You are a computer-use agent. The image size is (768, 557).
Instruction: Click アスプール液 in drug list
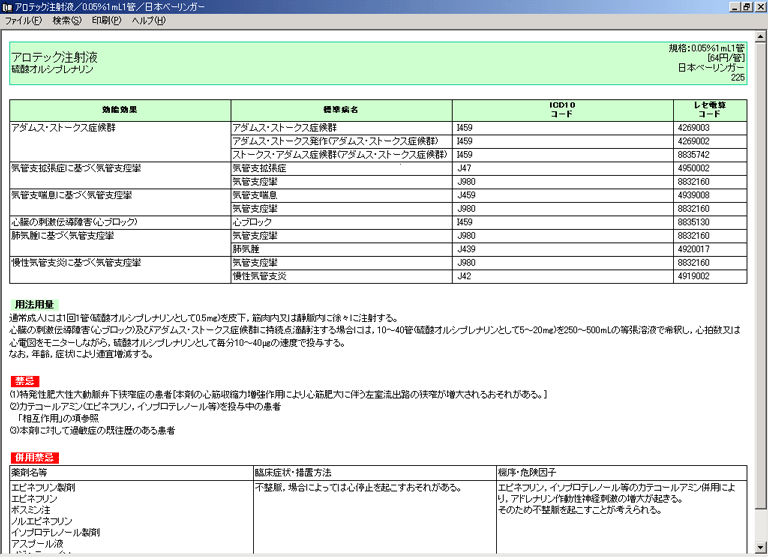(37, 544)
